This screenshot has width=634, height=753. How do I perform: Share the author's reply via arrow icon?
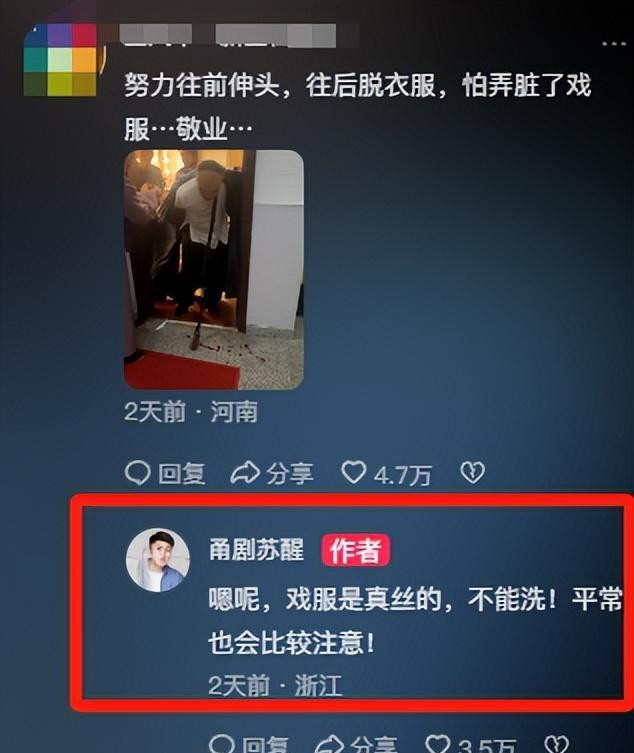[329, 744]
